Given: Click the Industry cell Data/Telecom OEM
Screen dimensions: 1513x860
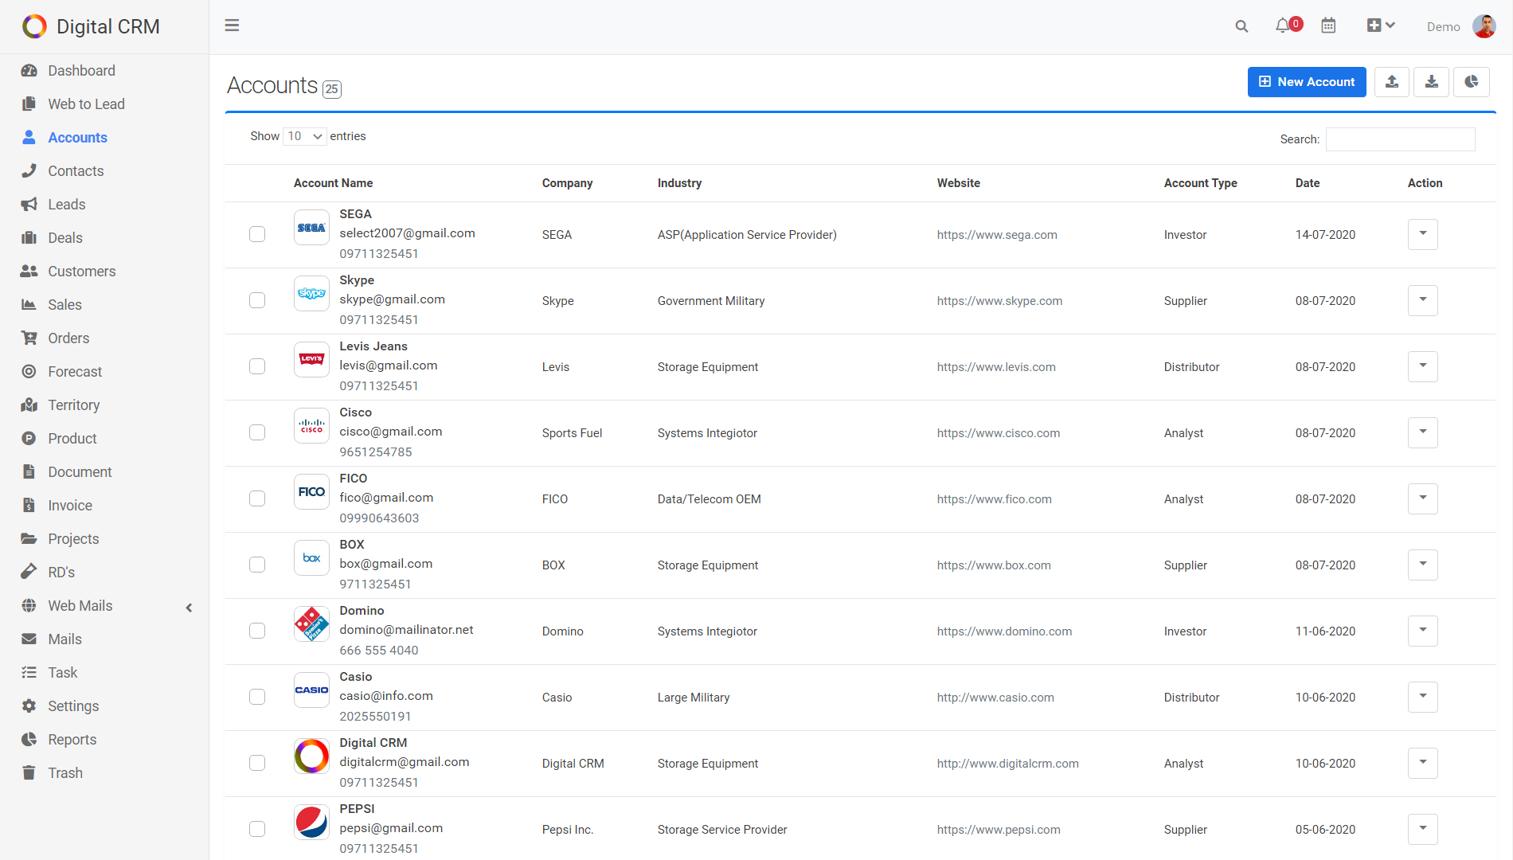Looking at the screenshot, I should [709, 499].
